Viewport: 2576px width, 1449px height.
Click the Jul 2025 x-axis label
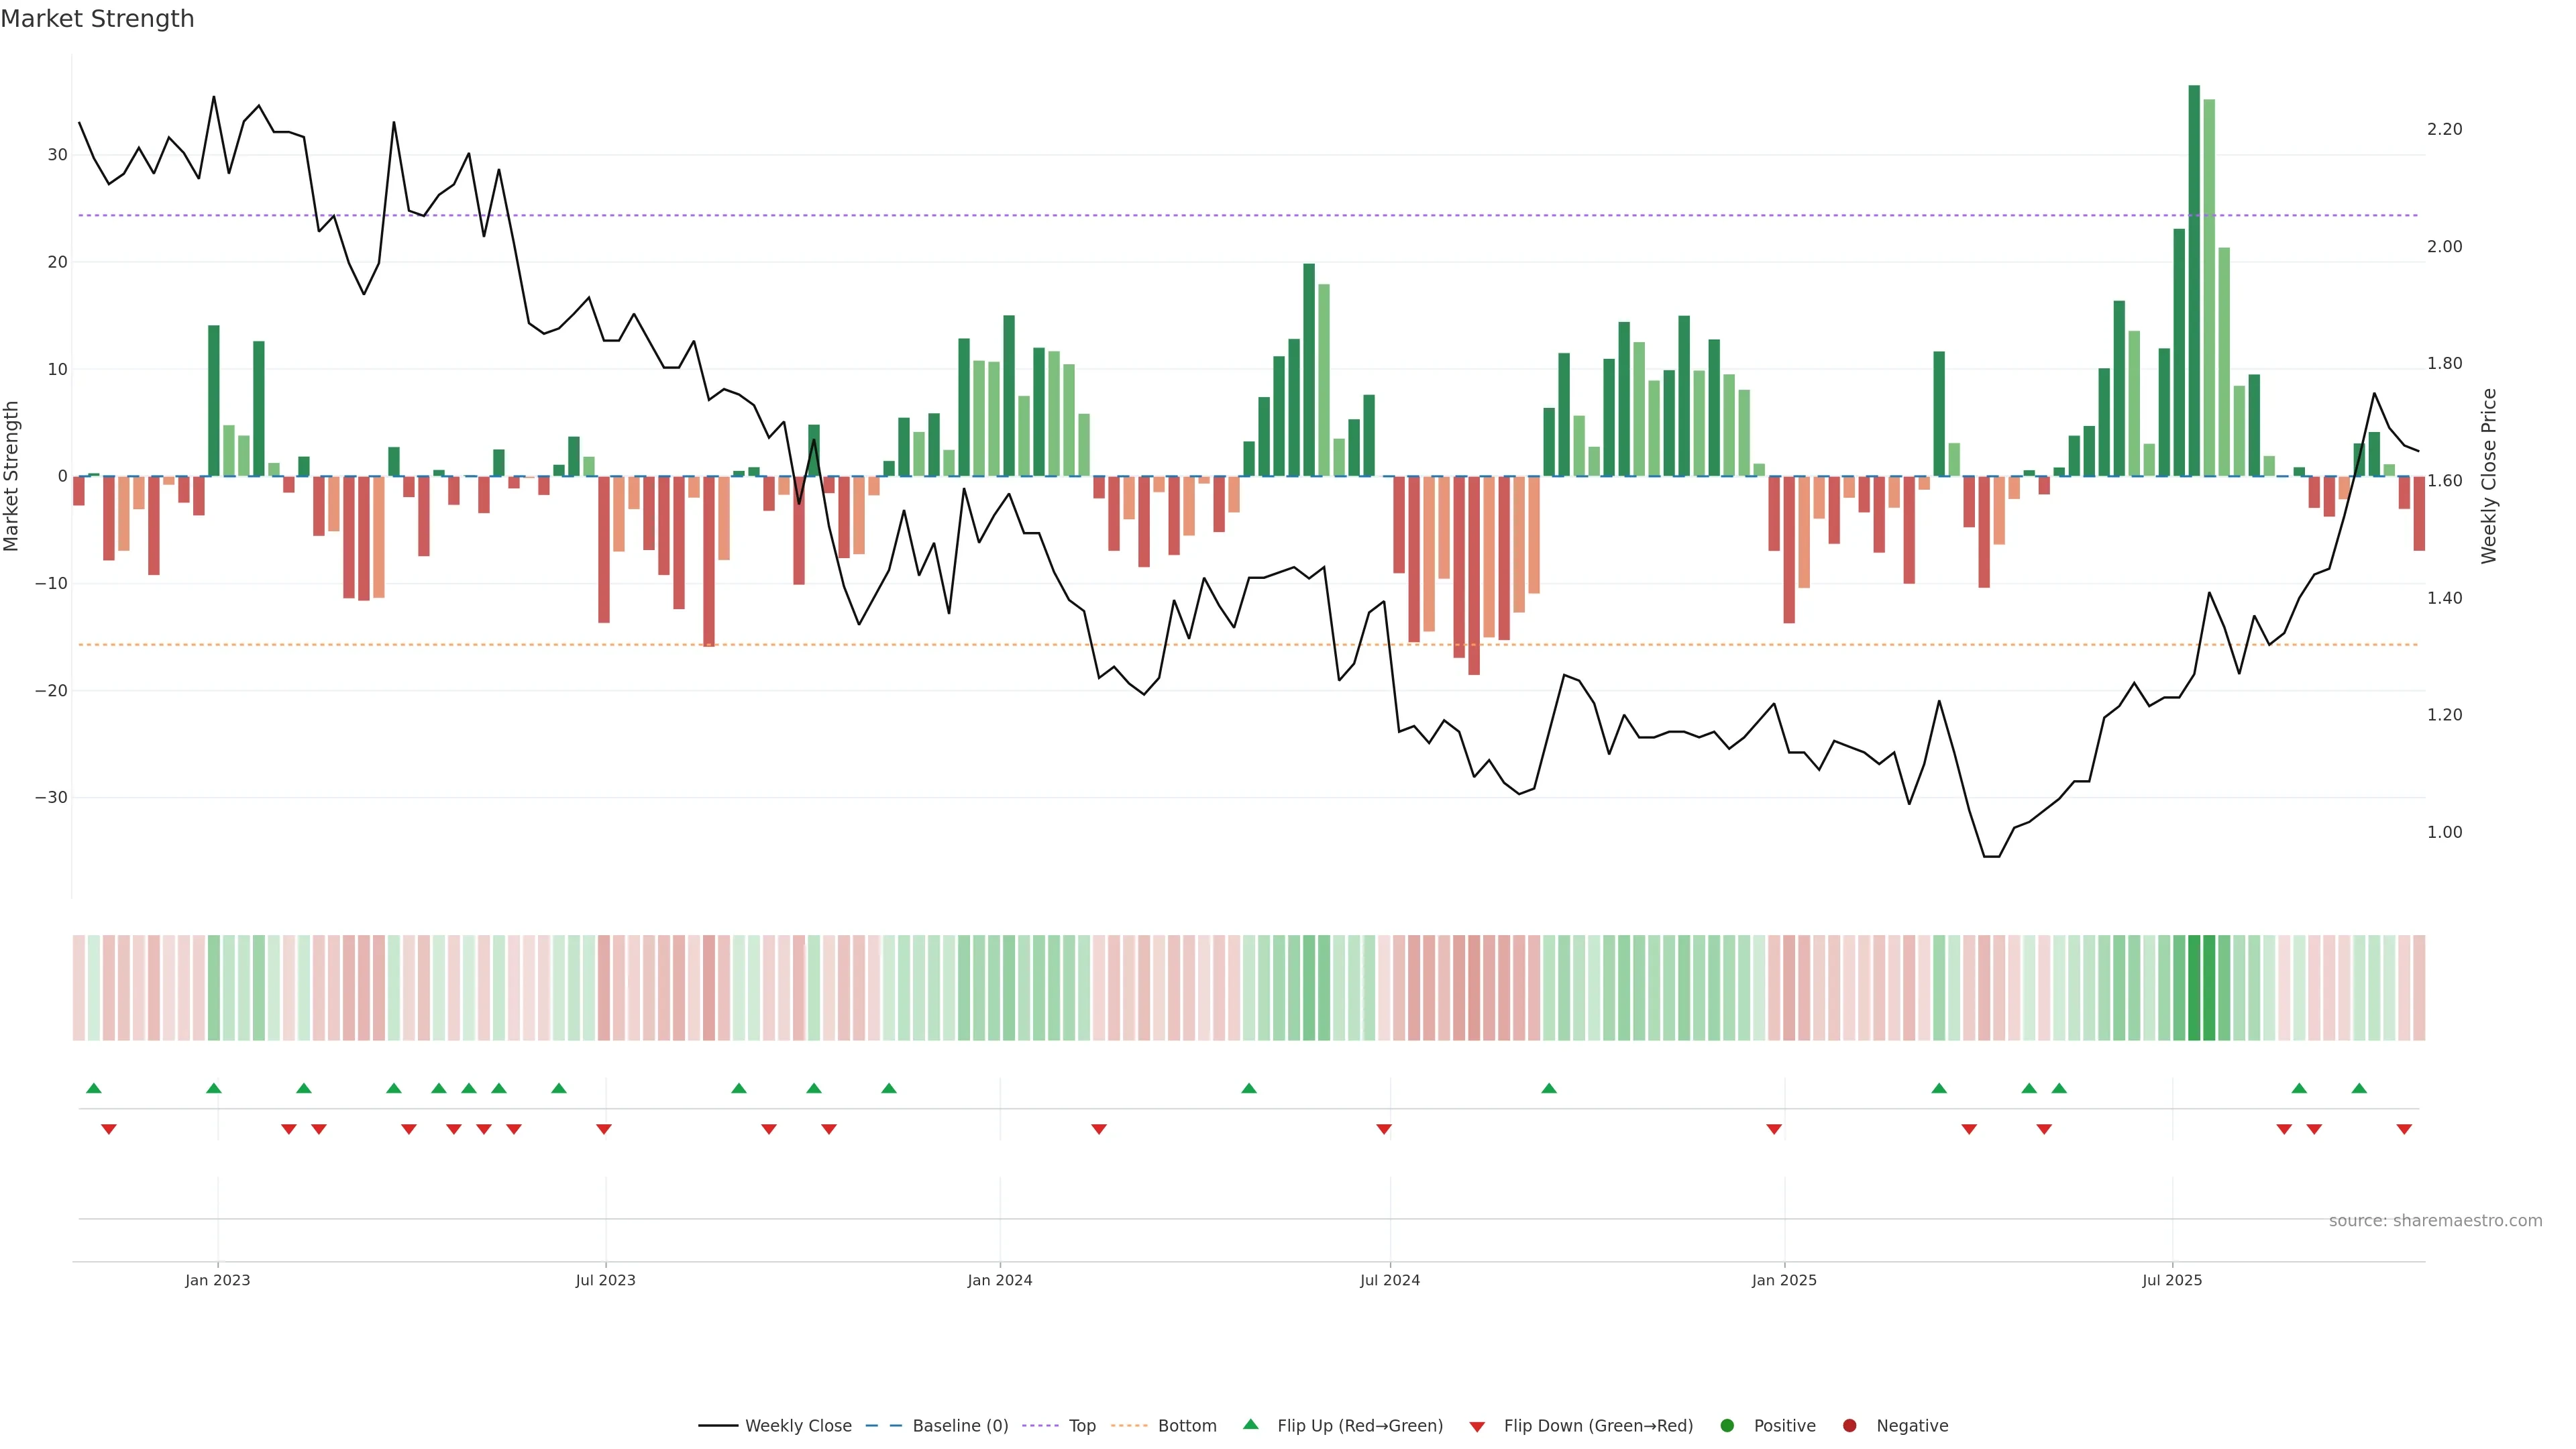tap(2171, 1280)
